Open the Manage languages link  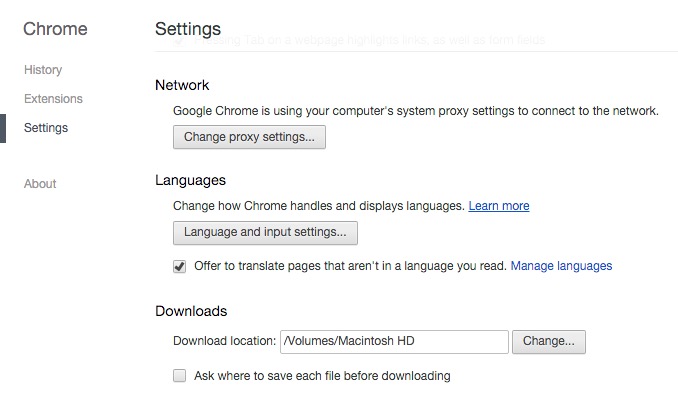[x=561, y=266]
